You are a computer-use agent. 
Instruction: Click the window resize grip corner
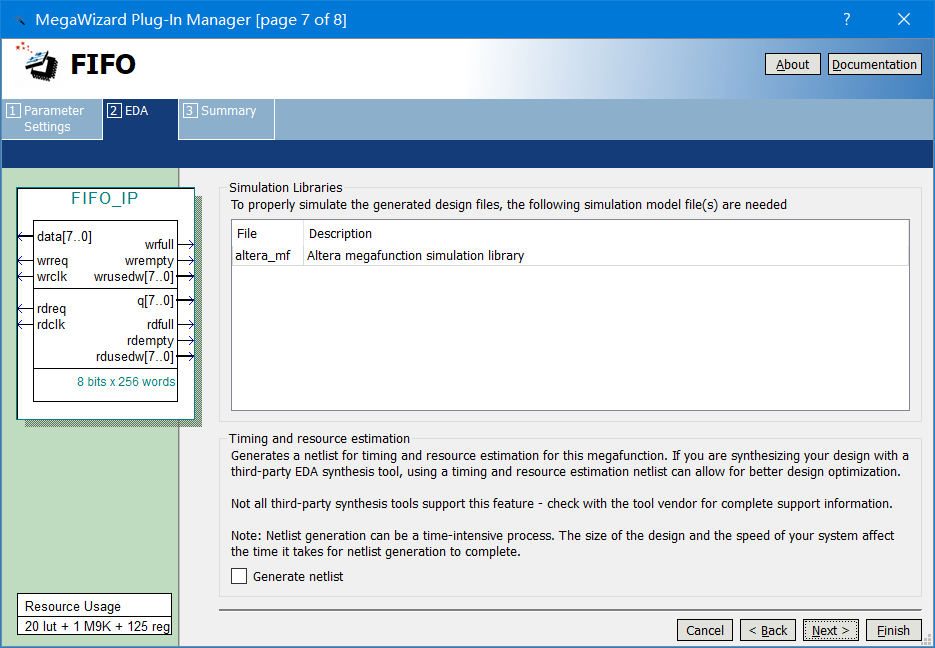click(x=927, y=640)
